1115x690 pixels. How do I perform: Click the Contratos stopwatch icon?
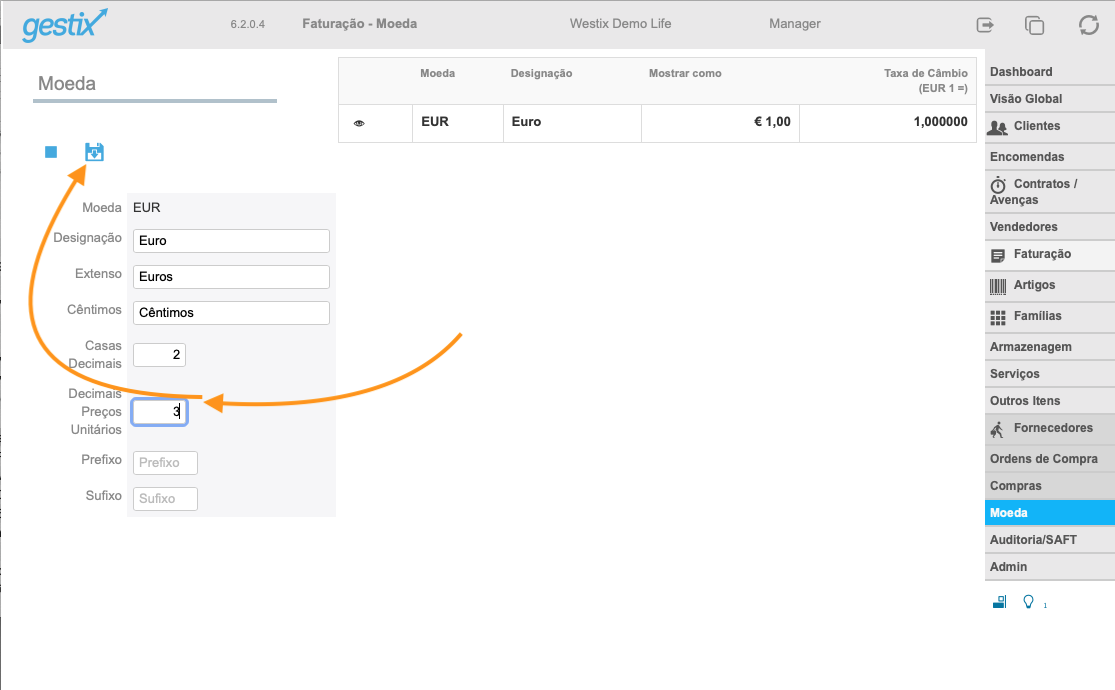click(x=998, y=185)
